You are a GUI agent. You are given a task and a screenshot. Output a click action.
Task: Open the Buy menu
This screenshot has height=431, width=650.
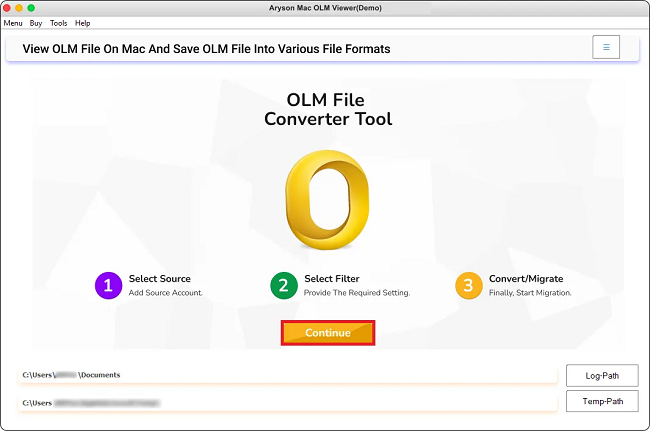tap(36, 23)
